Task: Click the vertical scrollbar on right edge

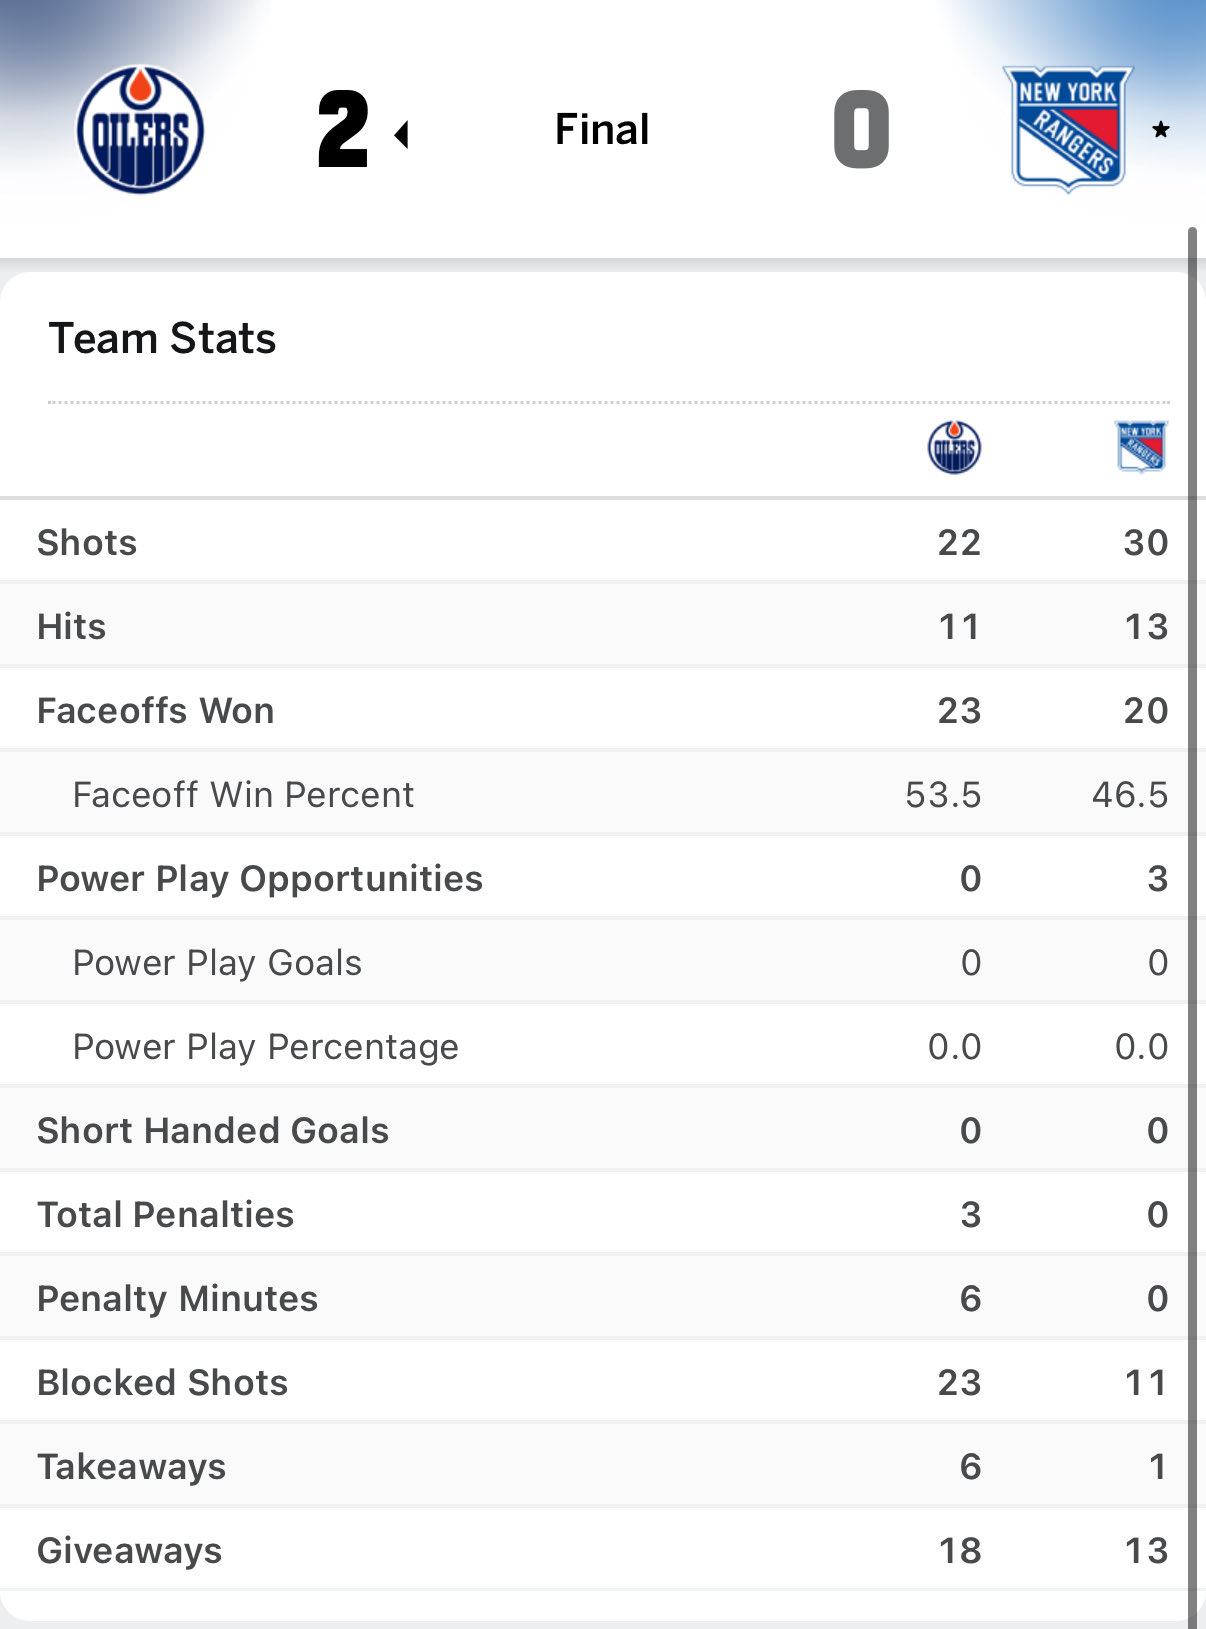Action: click(1192, 900)
